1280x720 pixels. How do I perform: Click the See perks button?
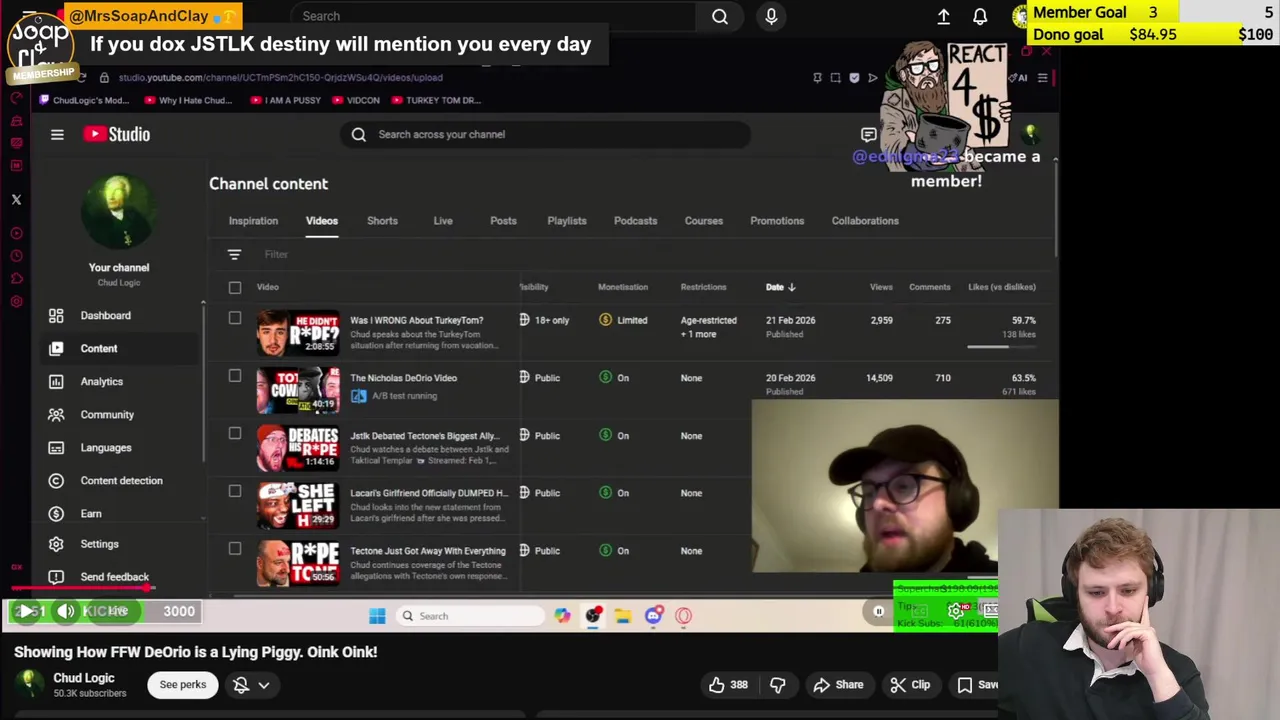coord(183,685)
